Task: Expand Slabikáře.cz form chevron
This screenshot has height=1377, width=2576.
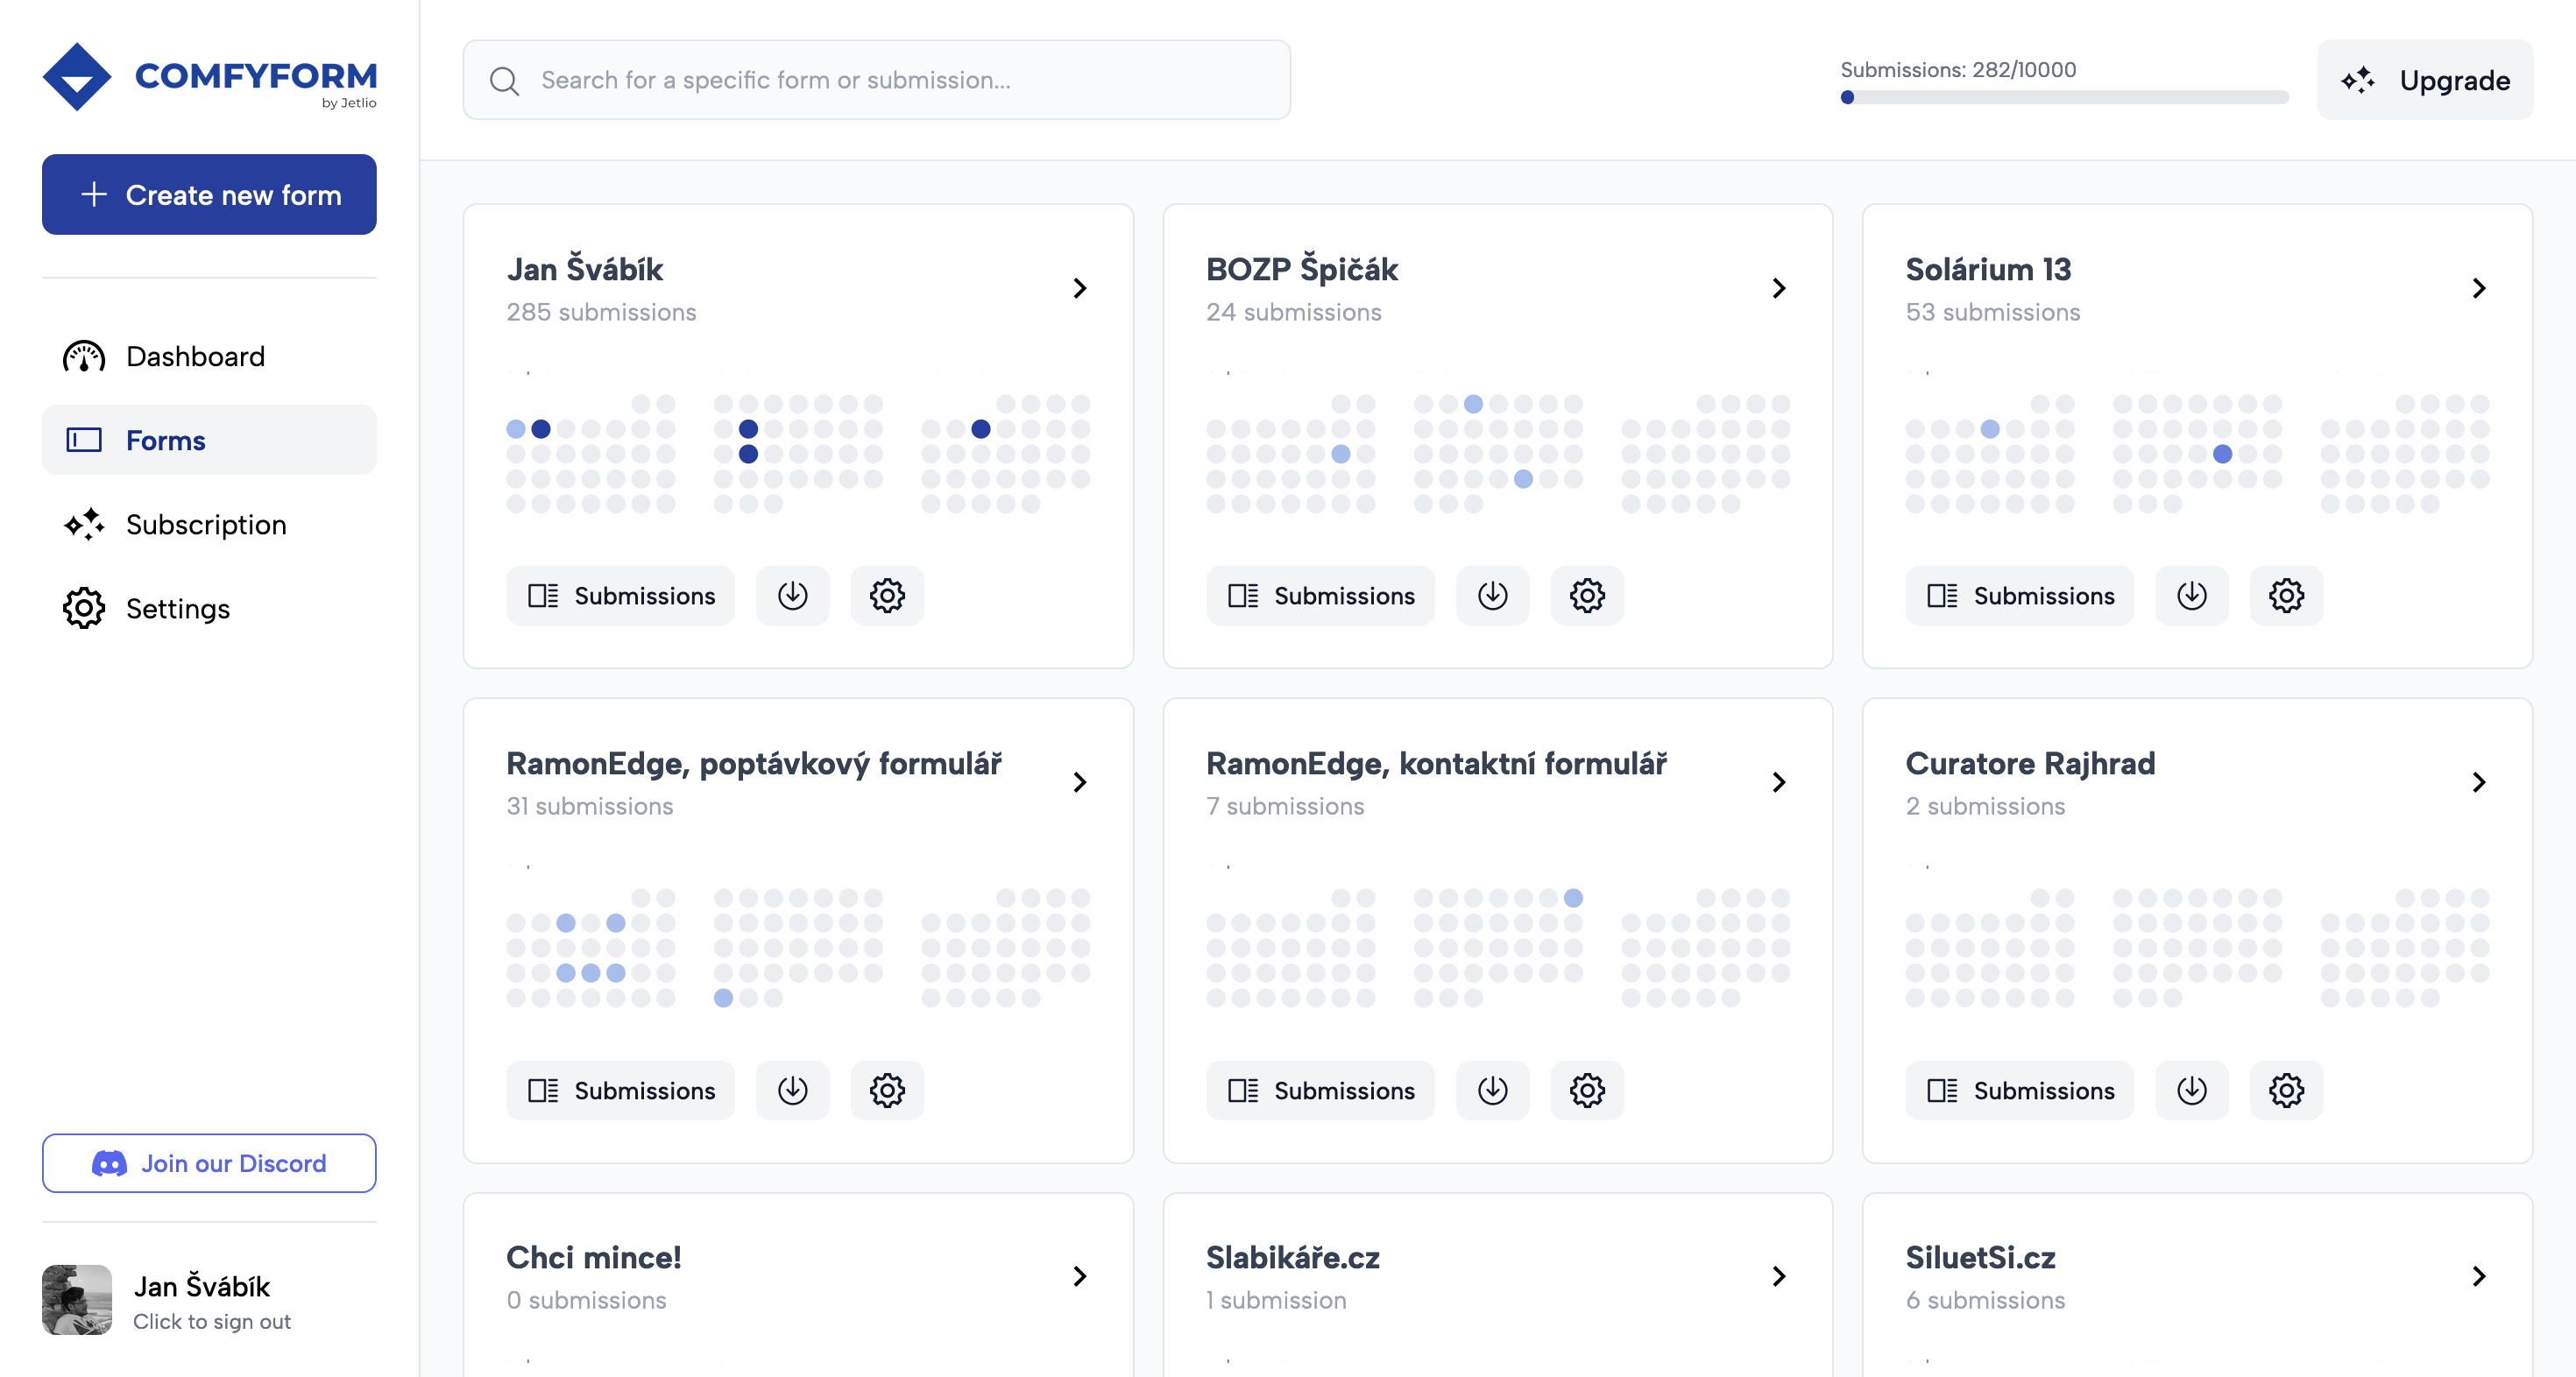Action: click(x=1778, y=1276)
